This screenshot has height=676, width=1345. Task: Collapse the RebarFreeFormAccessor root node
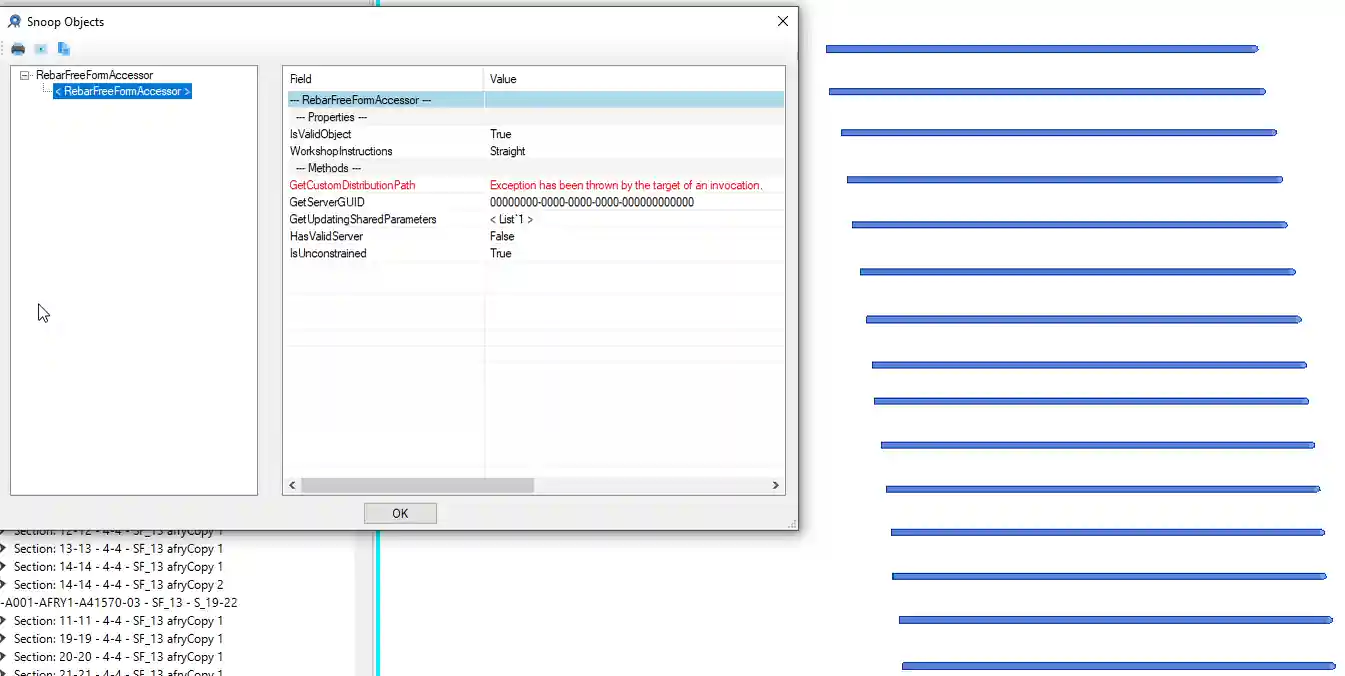click(25, 75)
